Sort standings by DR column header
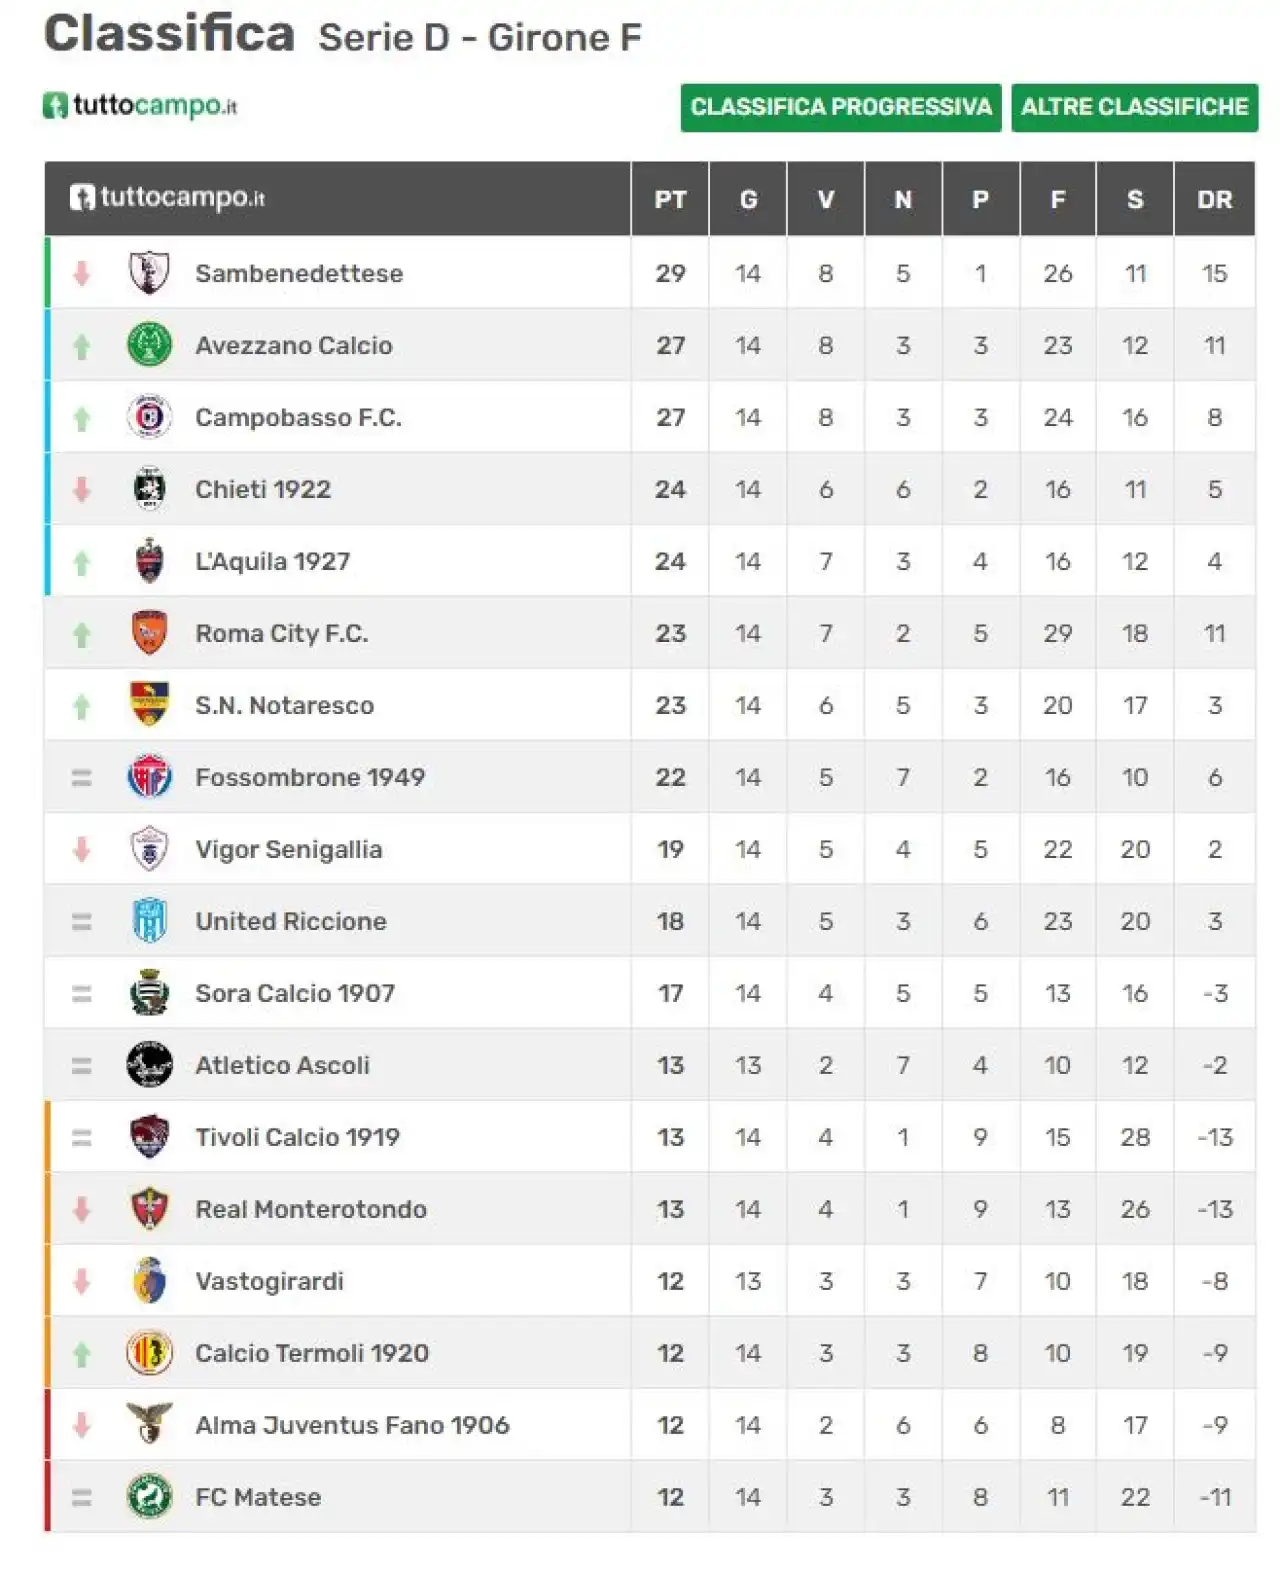The image size is (1280, 1570). (1215, 199)
